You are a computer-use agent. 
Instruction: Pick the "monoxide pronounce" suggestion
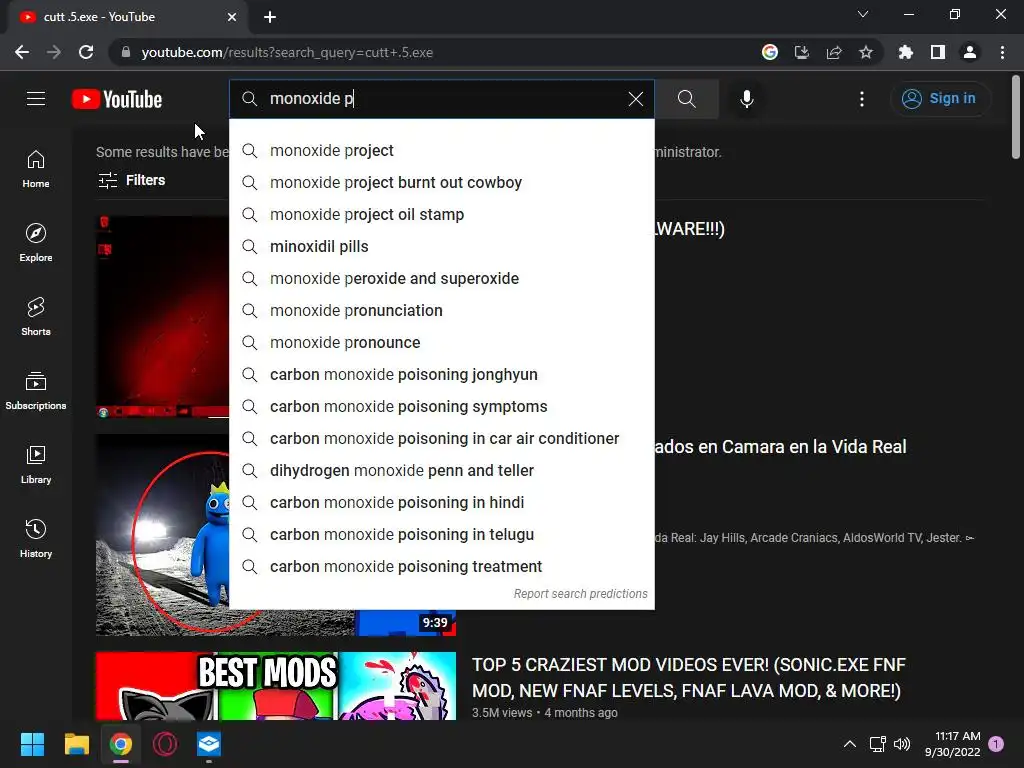coord(441,342)
